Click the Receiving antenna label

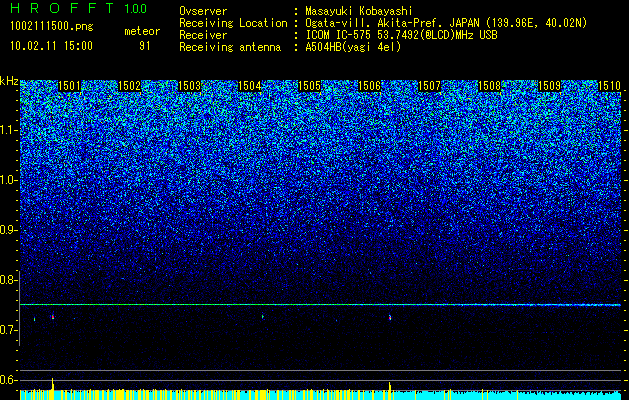230,47
